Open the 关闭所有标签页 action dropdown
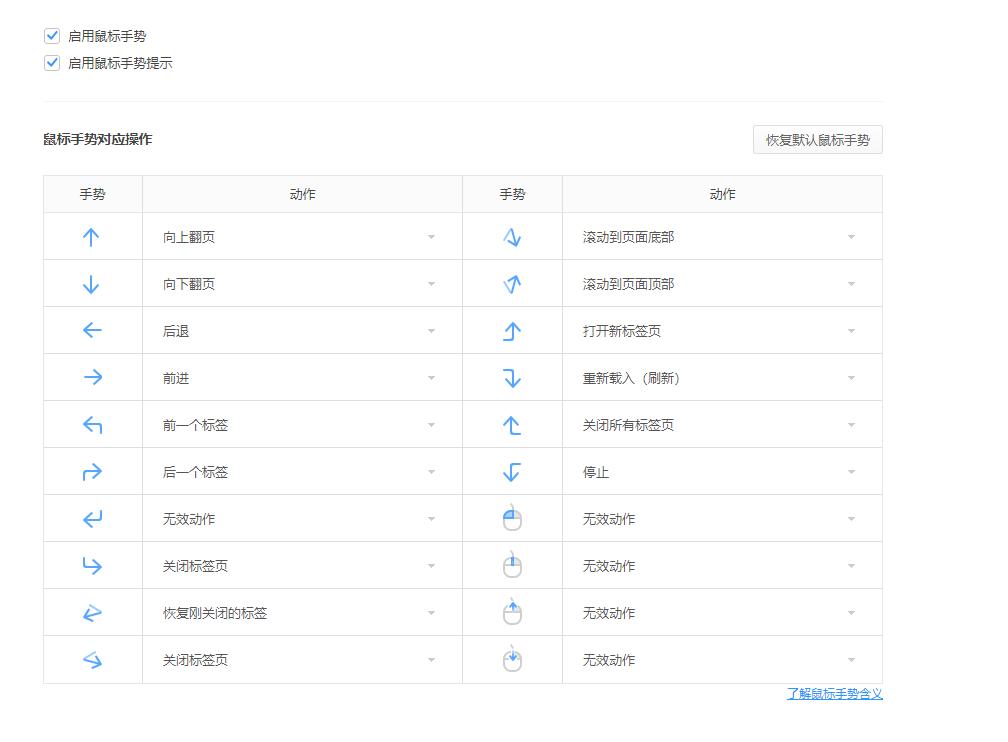 pos(721,425)
